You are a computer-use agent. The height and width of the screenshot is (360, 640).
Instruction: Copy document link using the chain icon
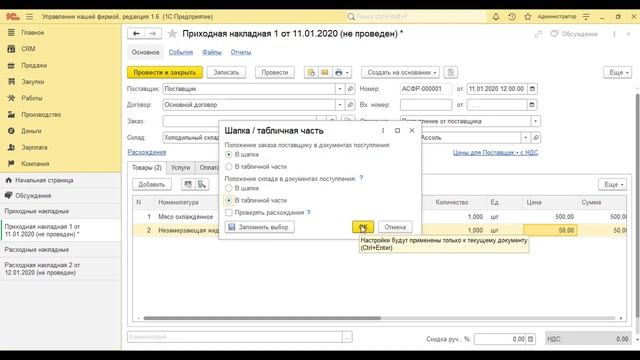538,34
